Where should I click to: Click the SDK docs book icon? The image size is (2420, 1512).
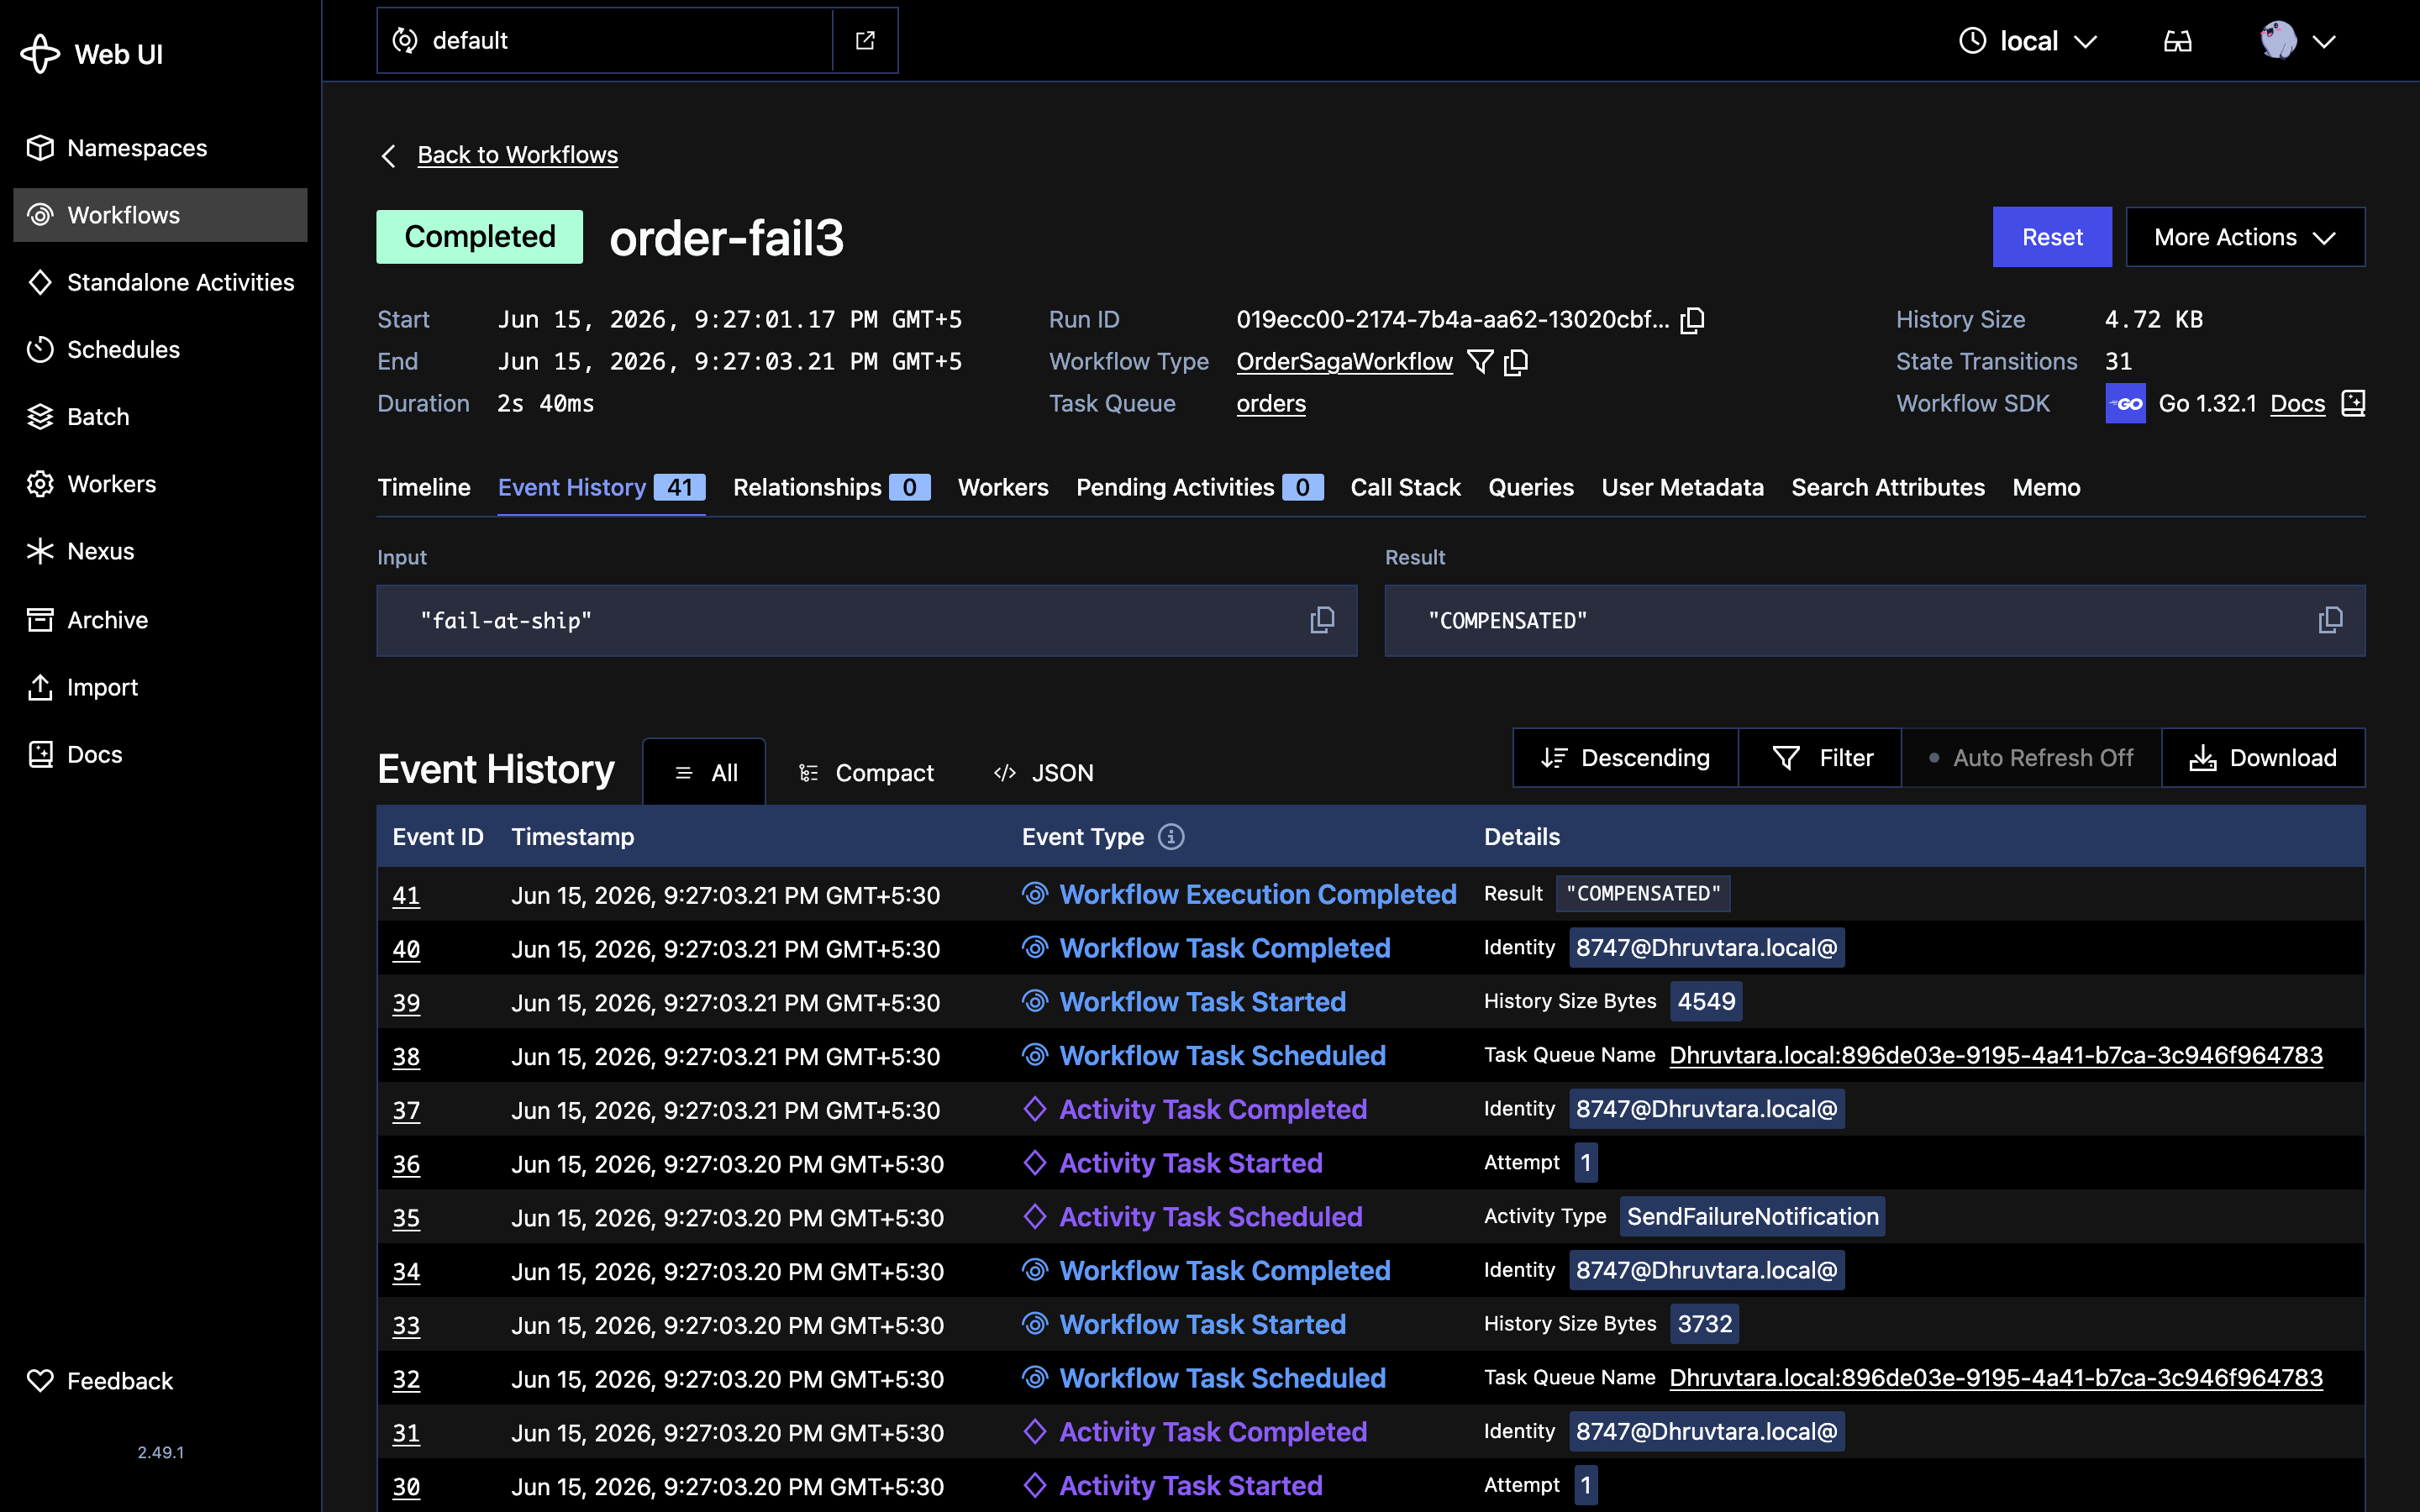(2353, 404)
